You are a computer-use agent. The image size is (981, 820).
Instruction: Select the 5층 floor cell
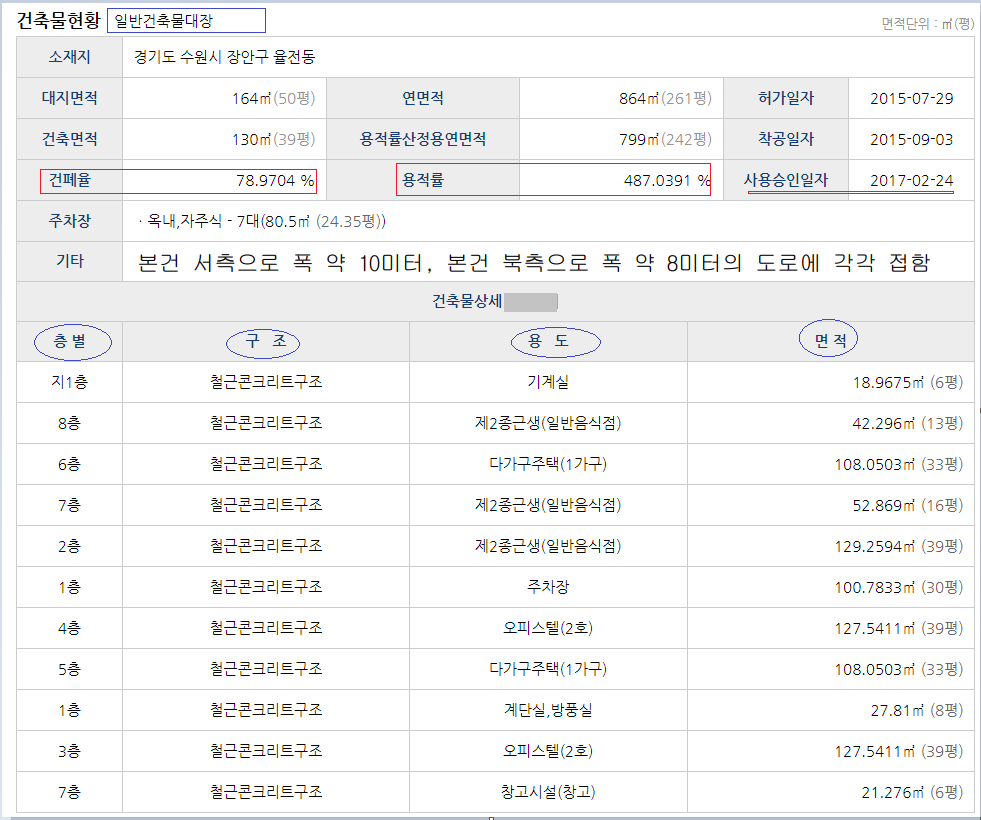(x=69, y=669)
